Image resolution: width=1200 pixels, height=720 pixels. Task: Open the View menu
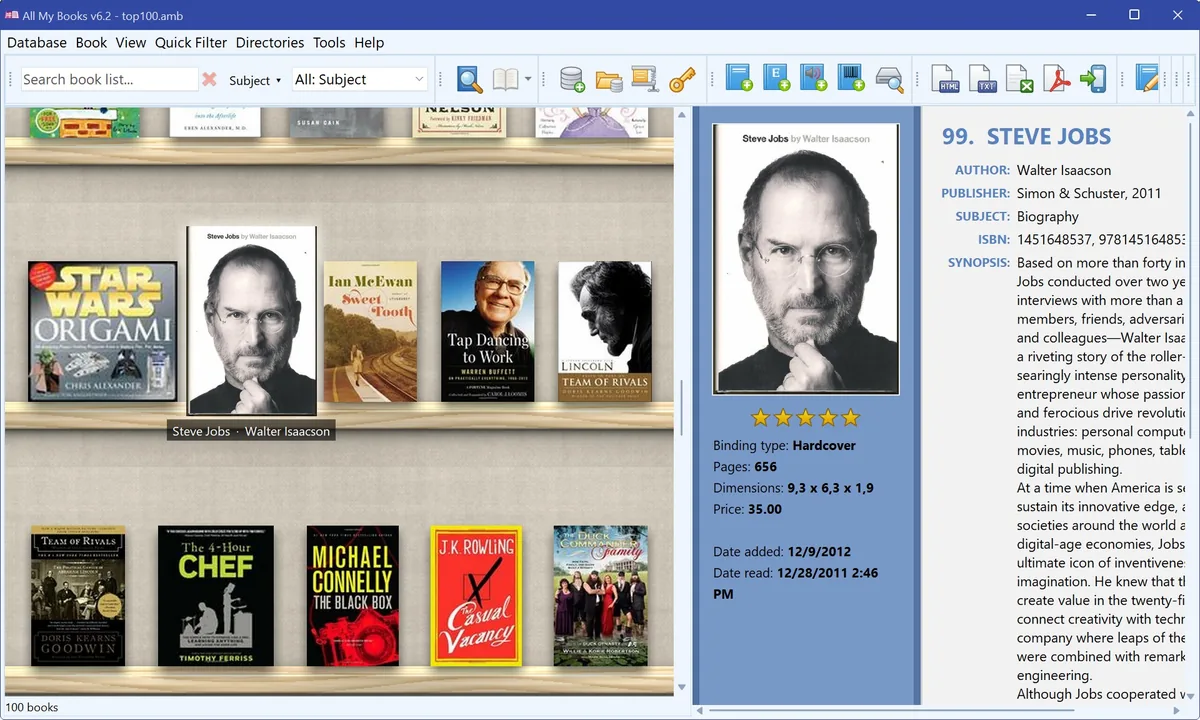(x=131, y=42)
